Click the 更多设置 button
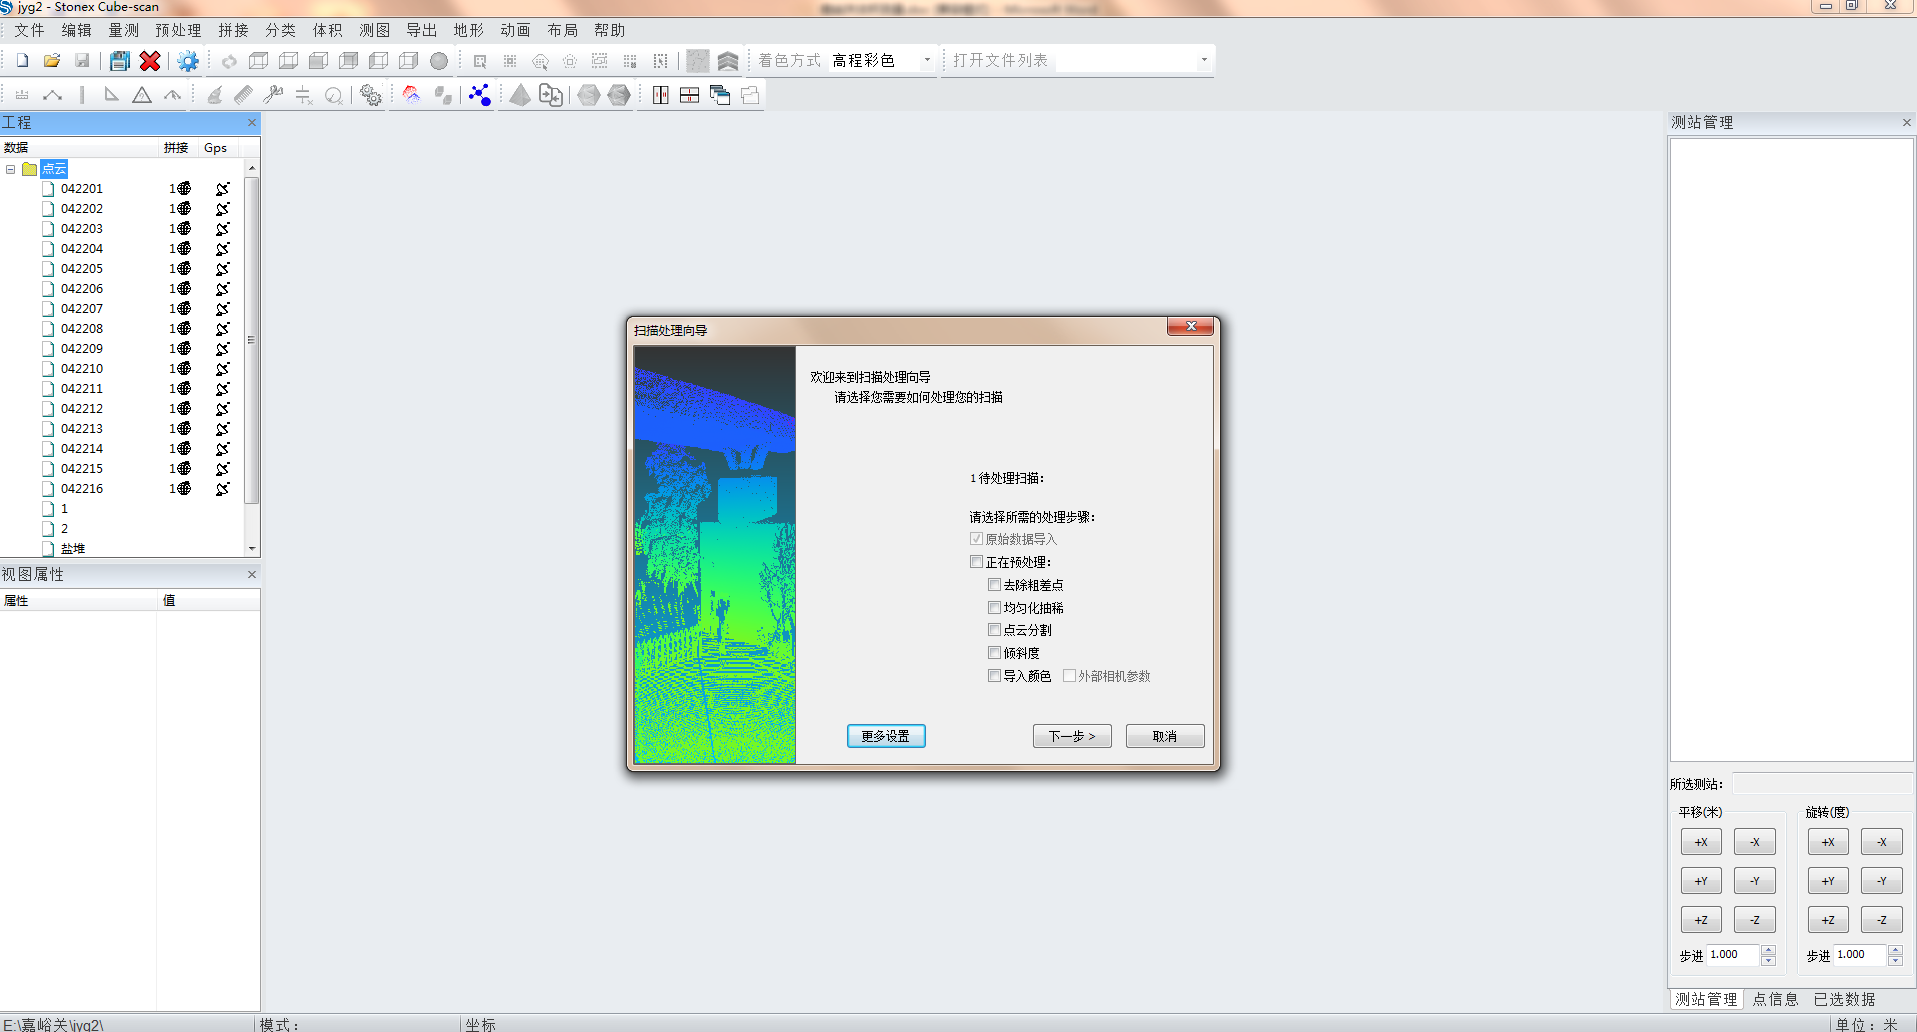 885,736
